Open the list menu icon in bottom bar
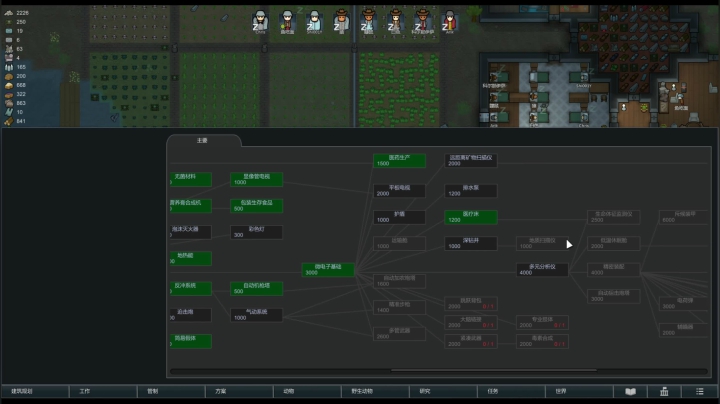This screenshot has width=720, height=404. [x=699, y=391]
